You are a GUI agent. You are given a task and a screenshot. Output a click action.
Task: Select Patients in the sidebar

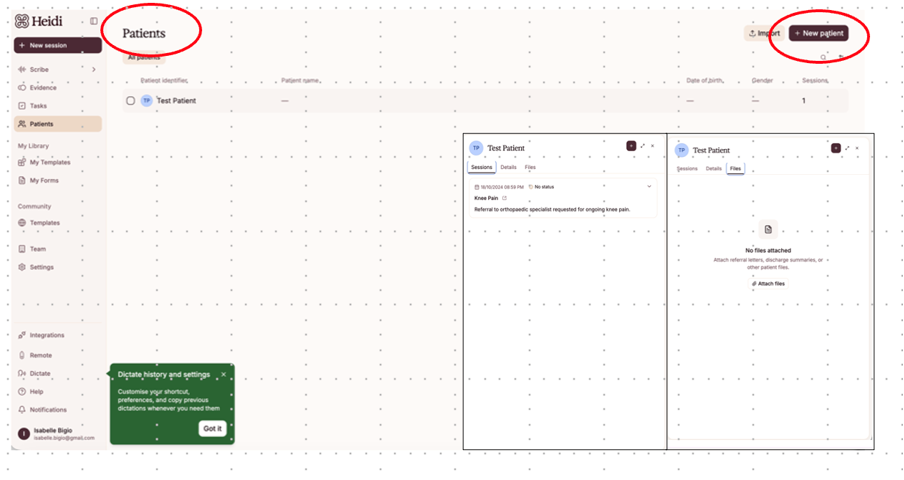(58, 124)
